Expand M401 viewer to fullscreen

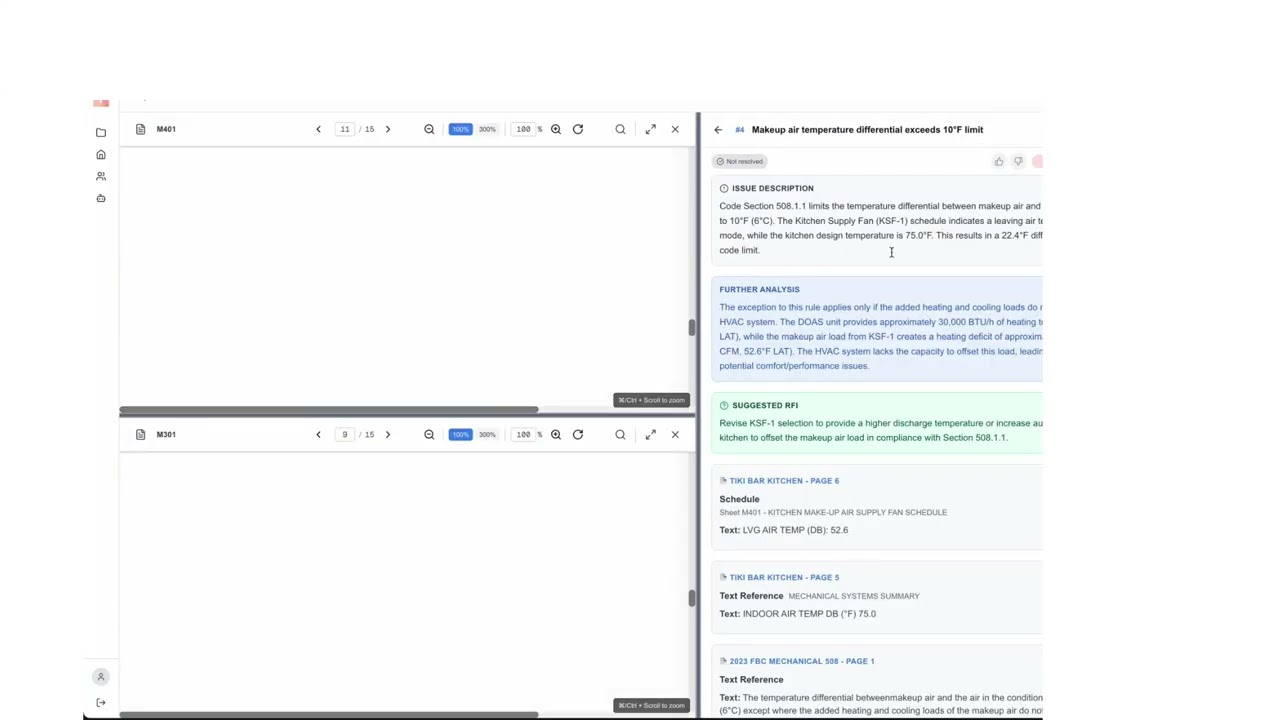point(651,129)
